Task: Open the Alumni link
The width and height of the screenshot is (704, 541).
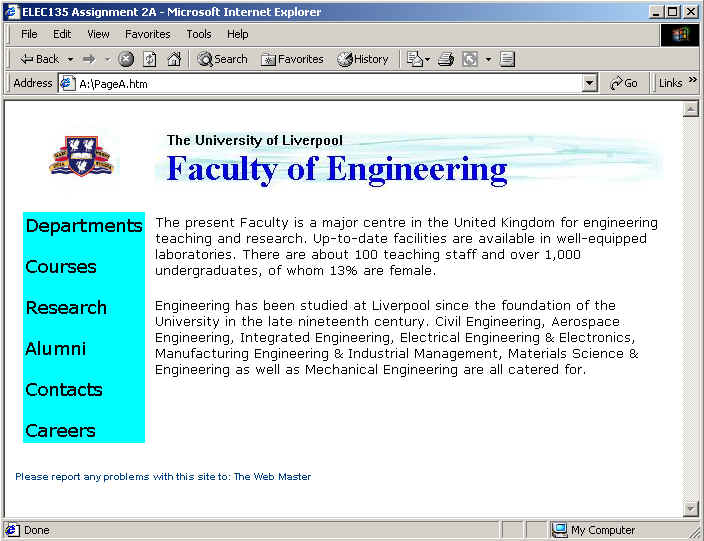Action: pos(56,348)
